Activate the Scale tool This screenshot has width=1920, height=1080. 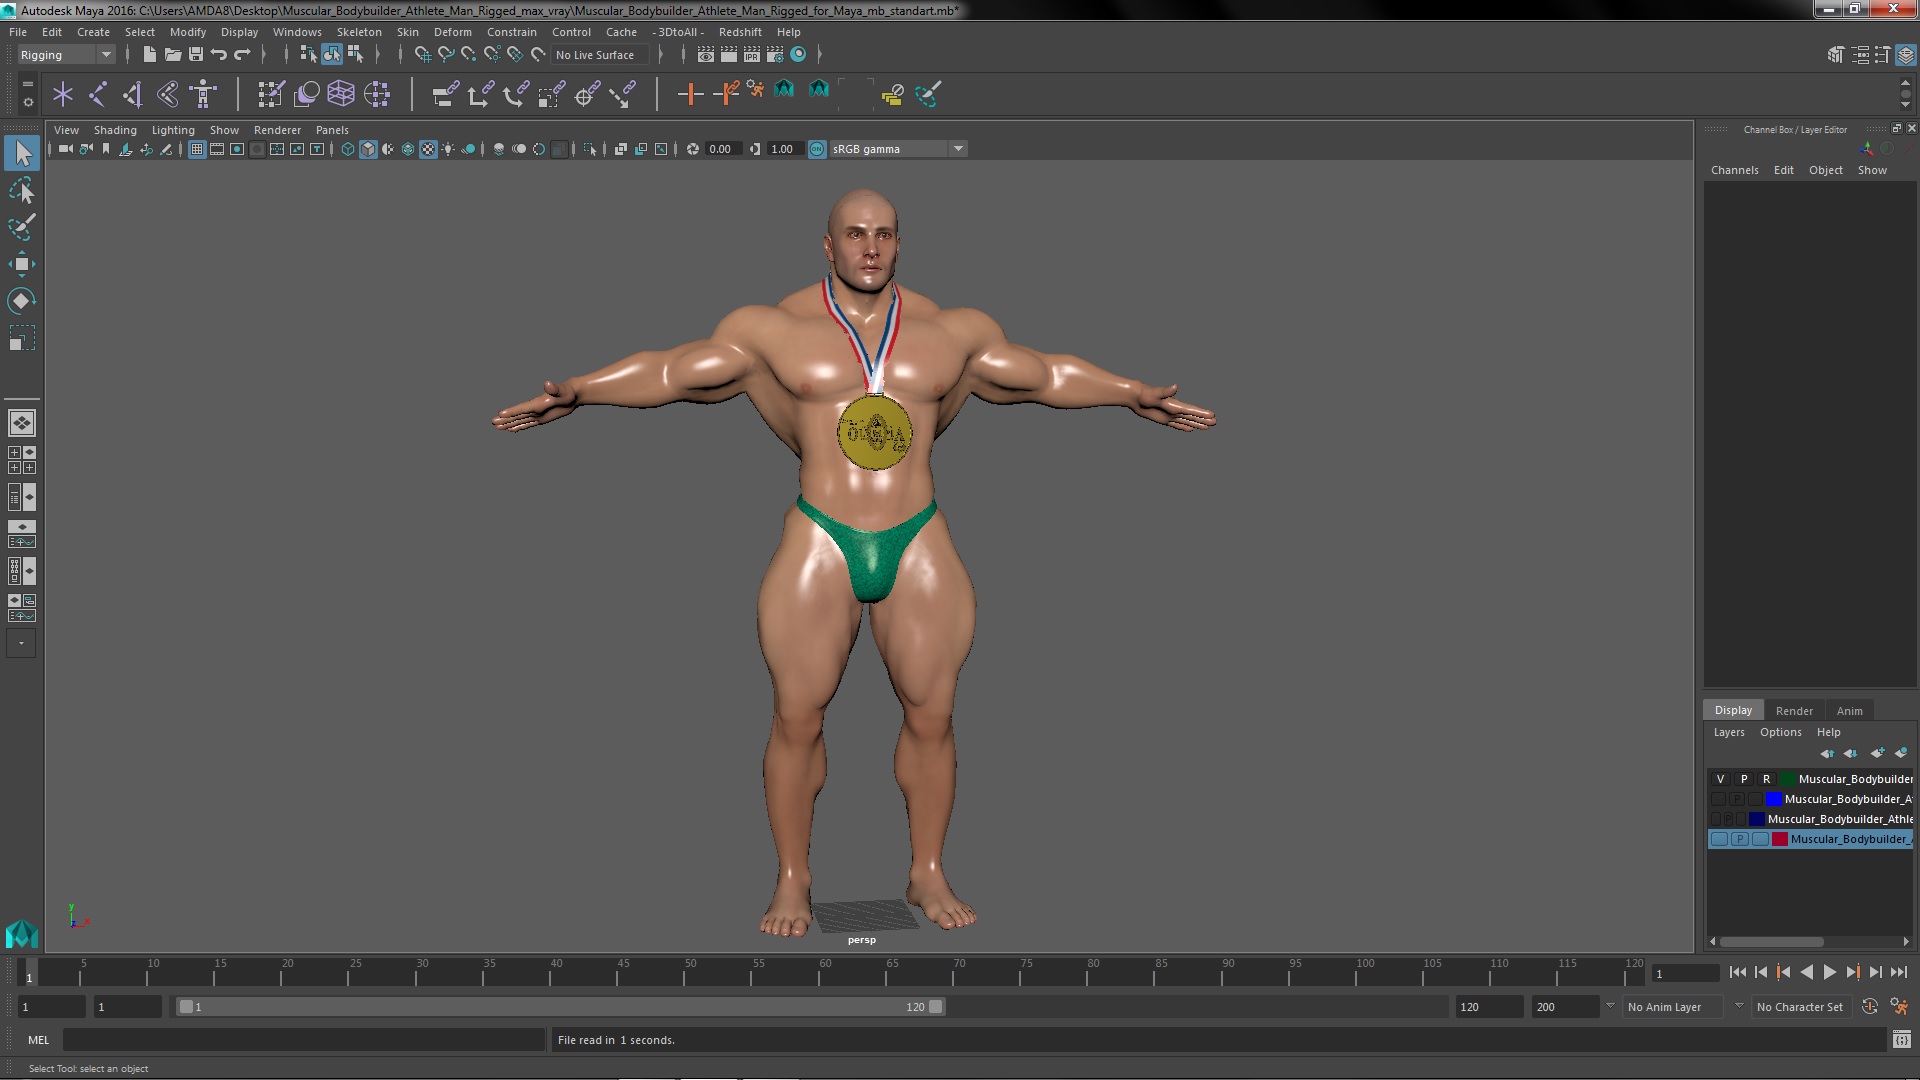pyautogui.click(x=22, y=338)
